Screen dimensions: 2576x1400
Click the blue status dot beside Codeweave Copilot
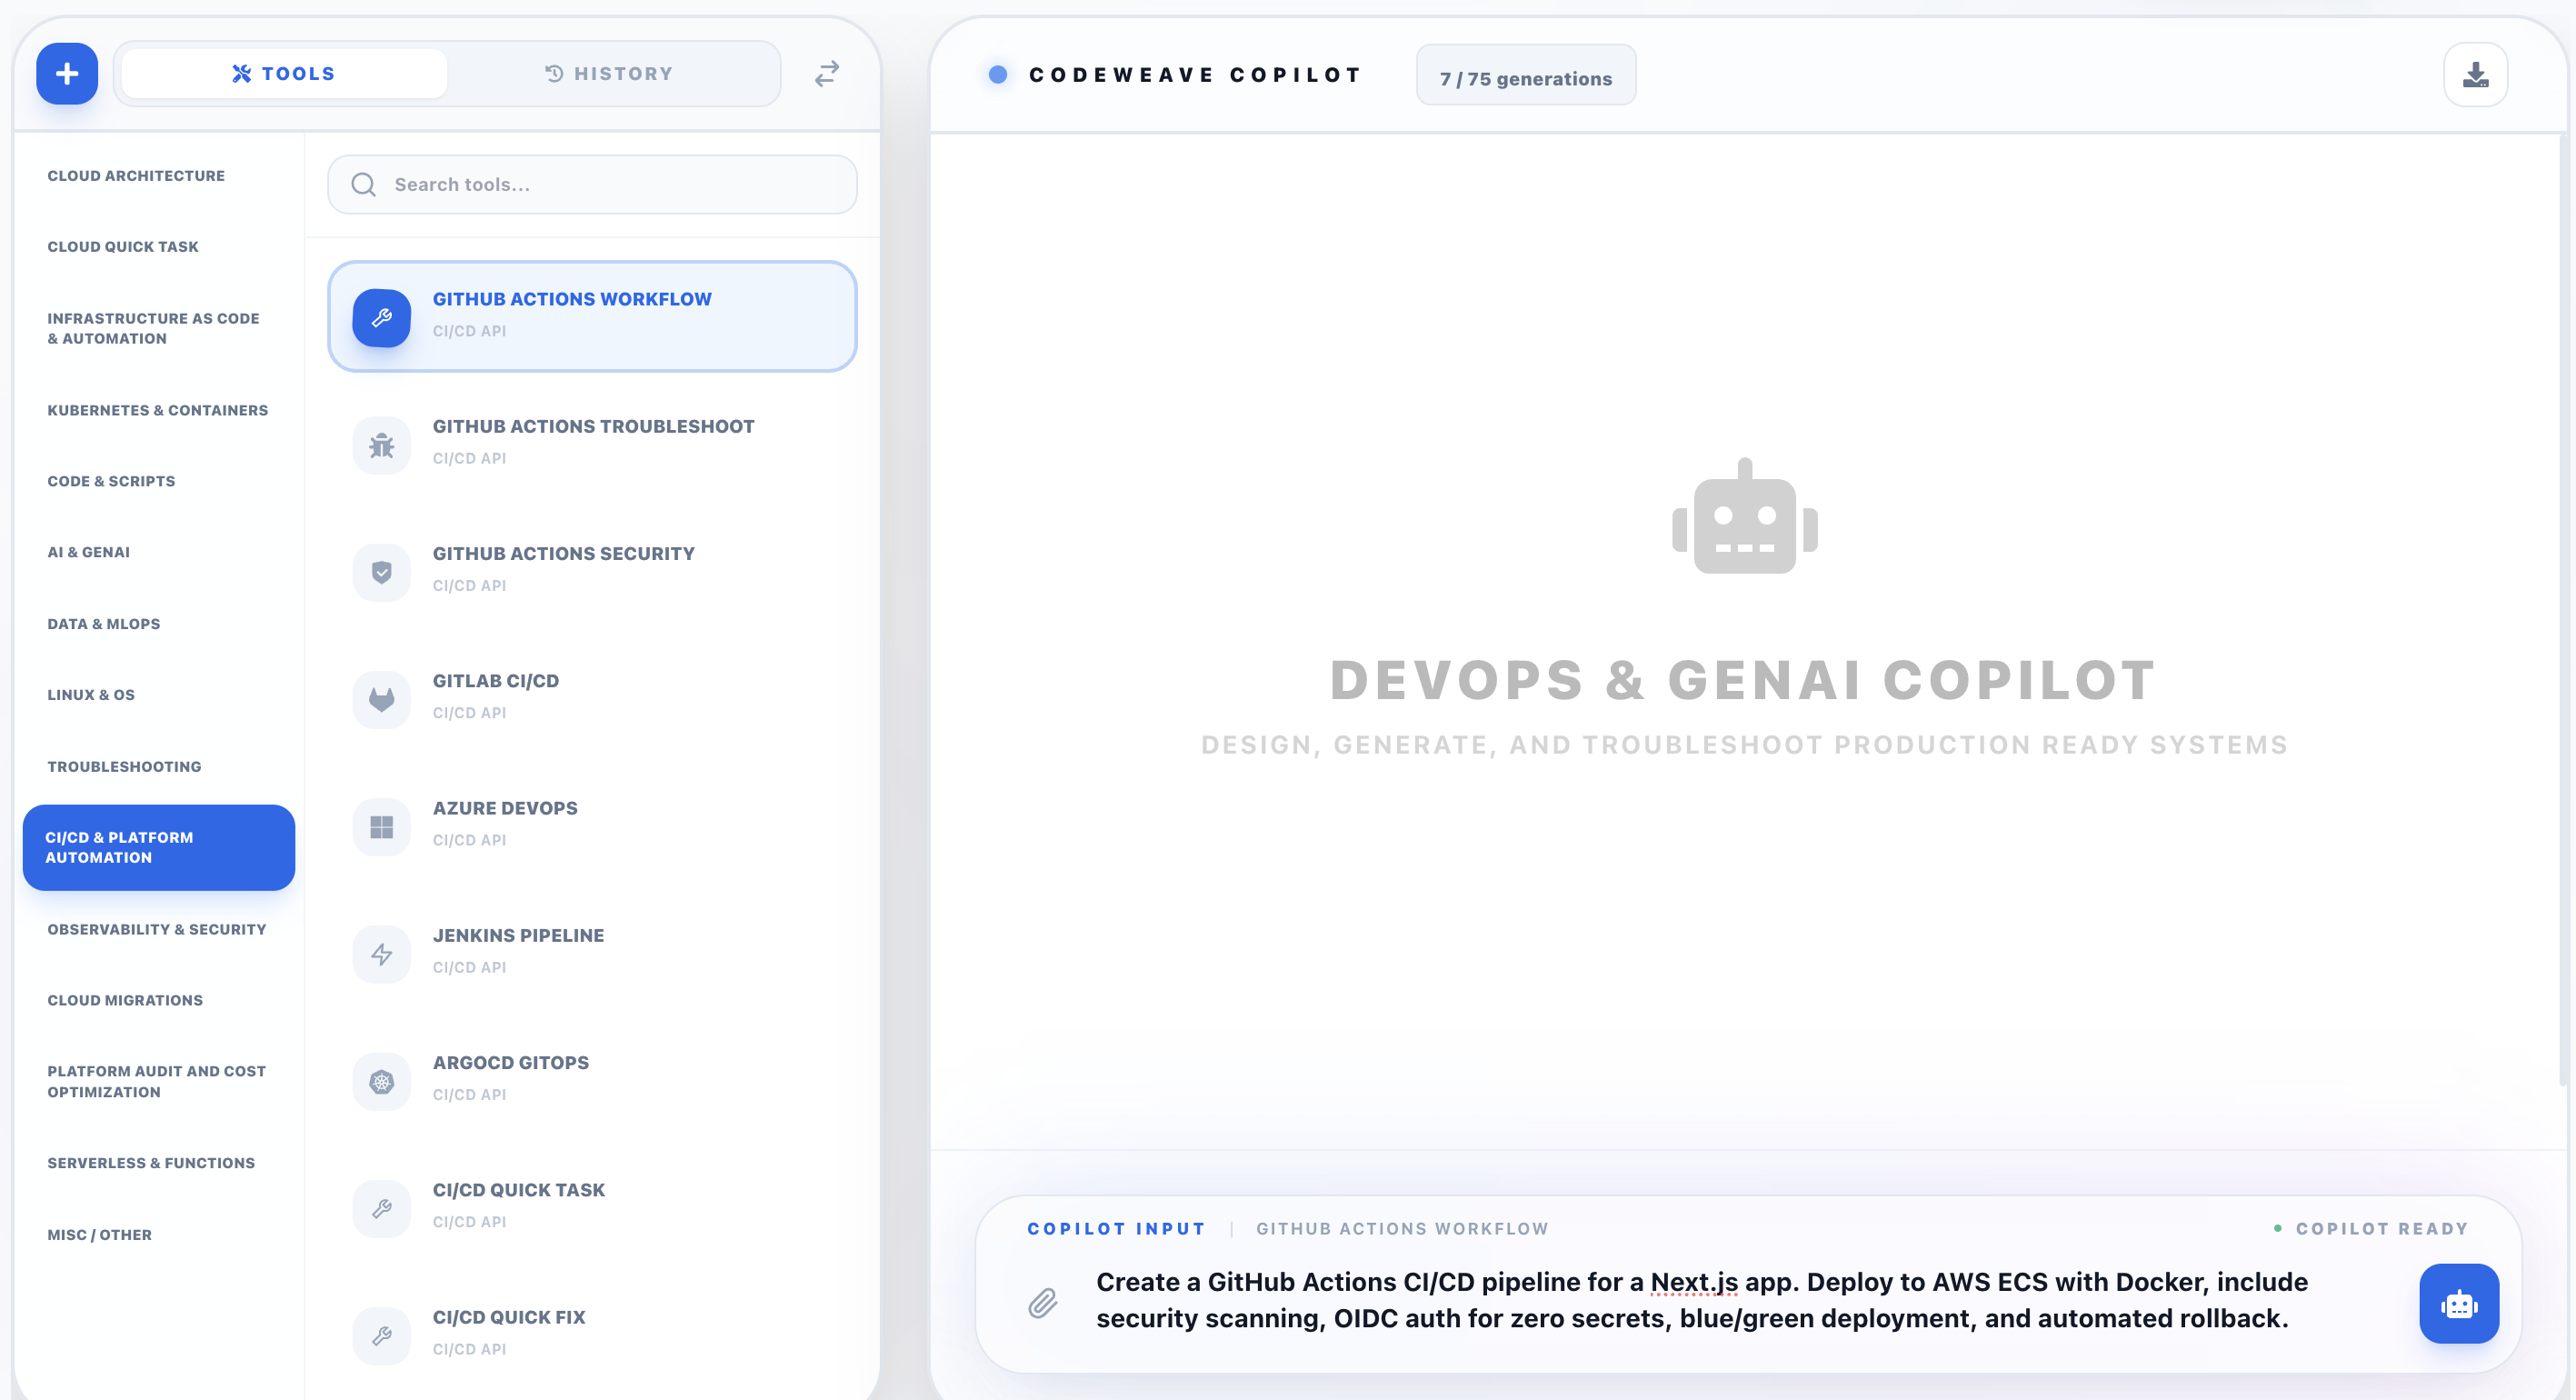point(997,73)
